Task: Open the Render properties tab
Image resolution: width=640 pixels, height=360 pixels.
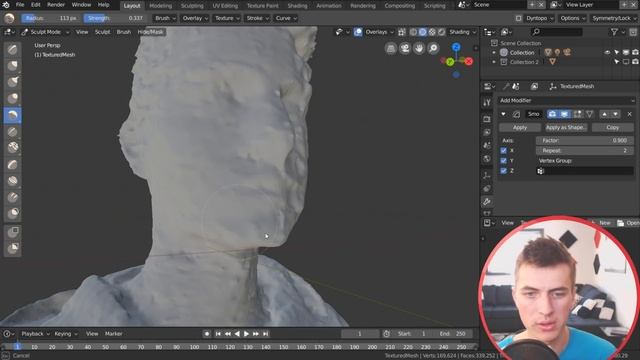Action: [487, 119]
